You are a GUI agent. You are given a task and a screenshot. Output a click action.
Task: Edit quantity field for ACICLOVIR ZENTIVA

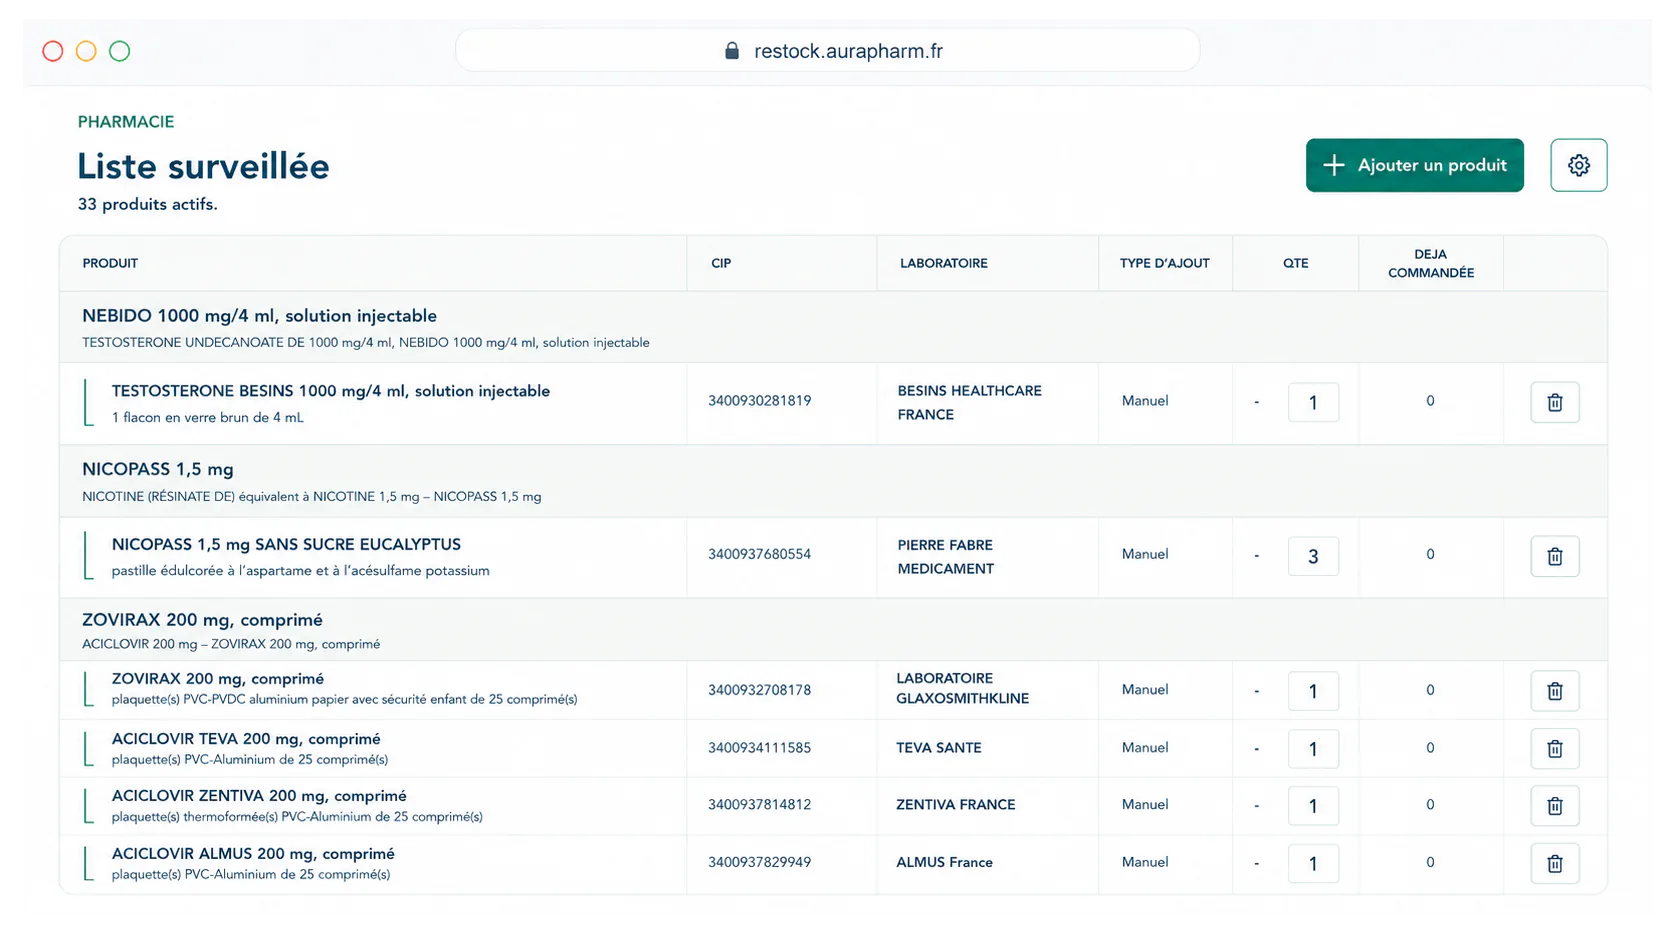(x=1313, y=806)
